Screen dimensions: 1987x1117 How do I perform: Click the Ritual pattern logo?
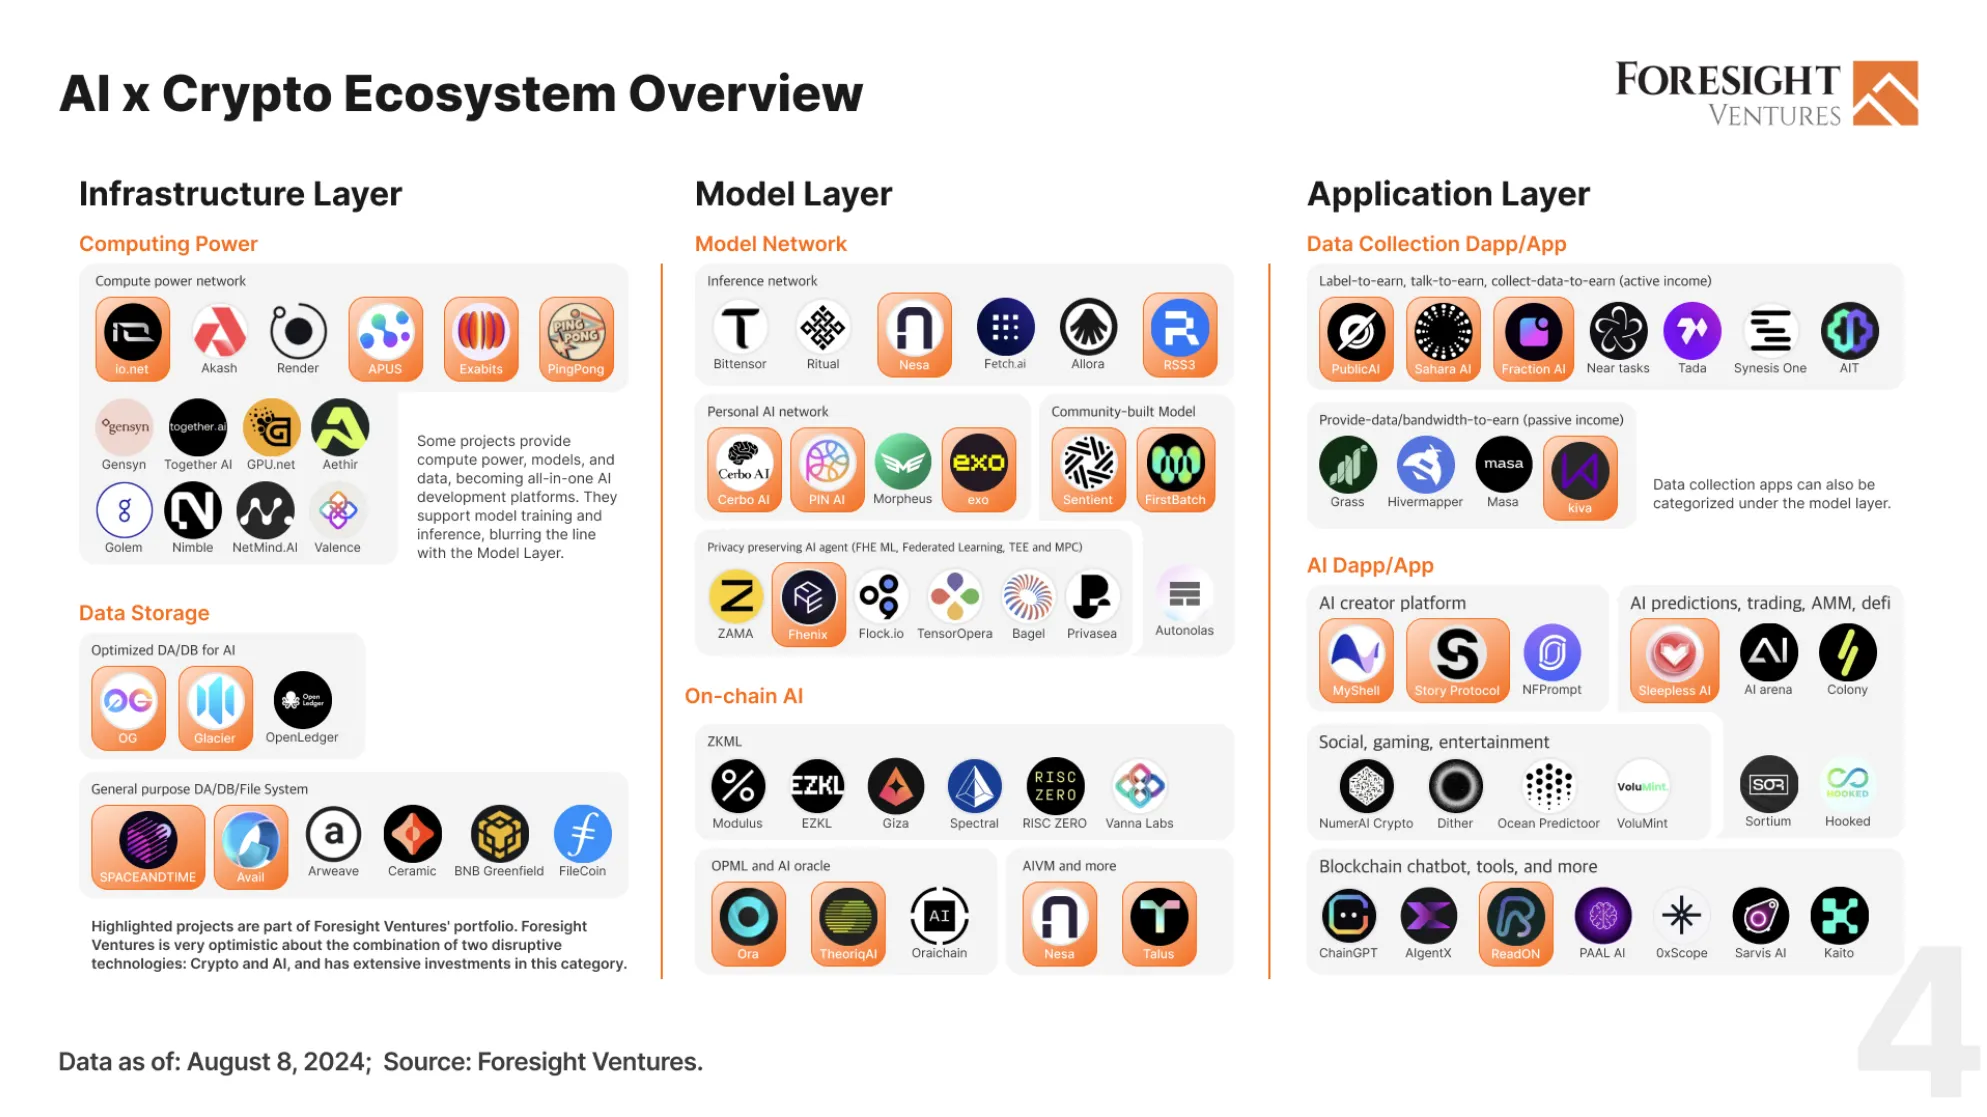click(823, 327)
